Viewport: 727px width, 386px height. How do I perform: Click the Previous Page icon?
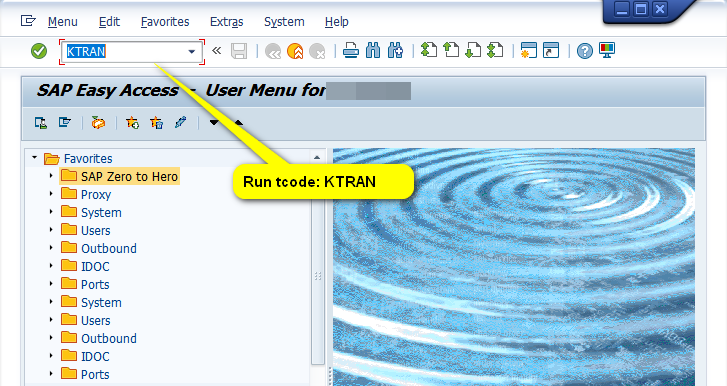451,50
